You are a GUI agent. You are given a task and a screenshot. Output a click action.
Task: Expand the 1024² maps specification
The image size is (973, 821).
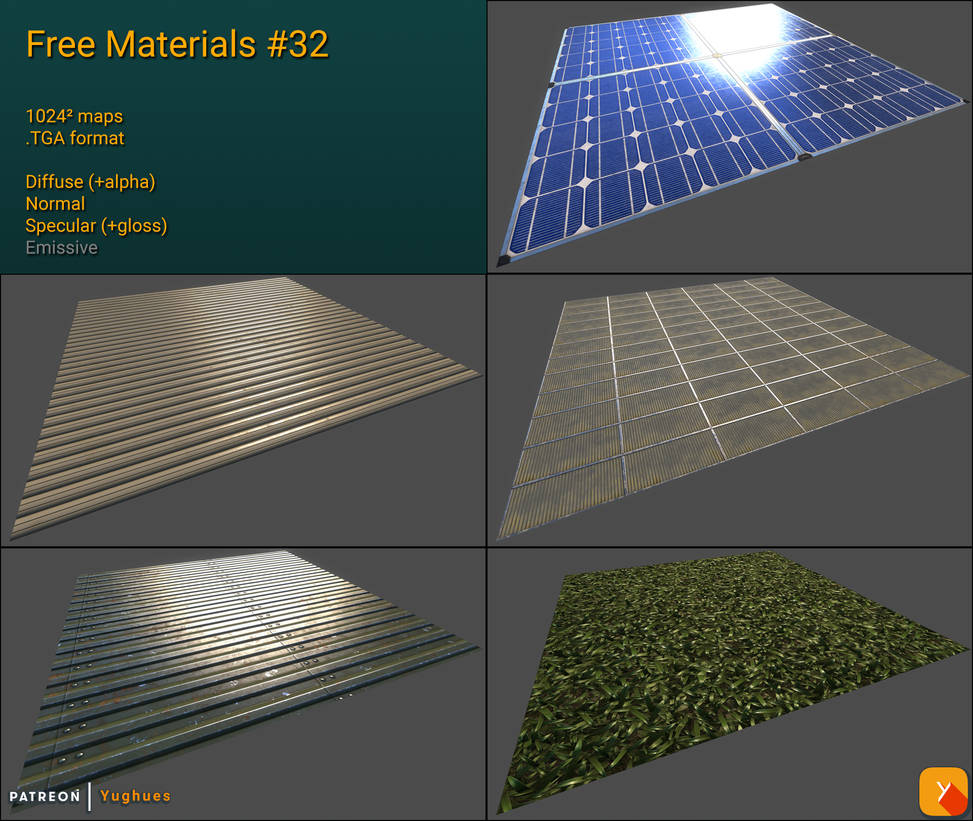tap(74, 116)
